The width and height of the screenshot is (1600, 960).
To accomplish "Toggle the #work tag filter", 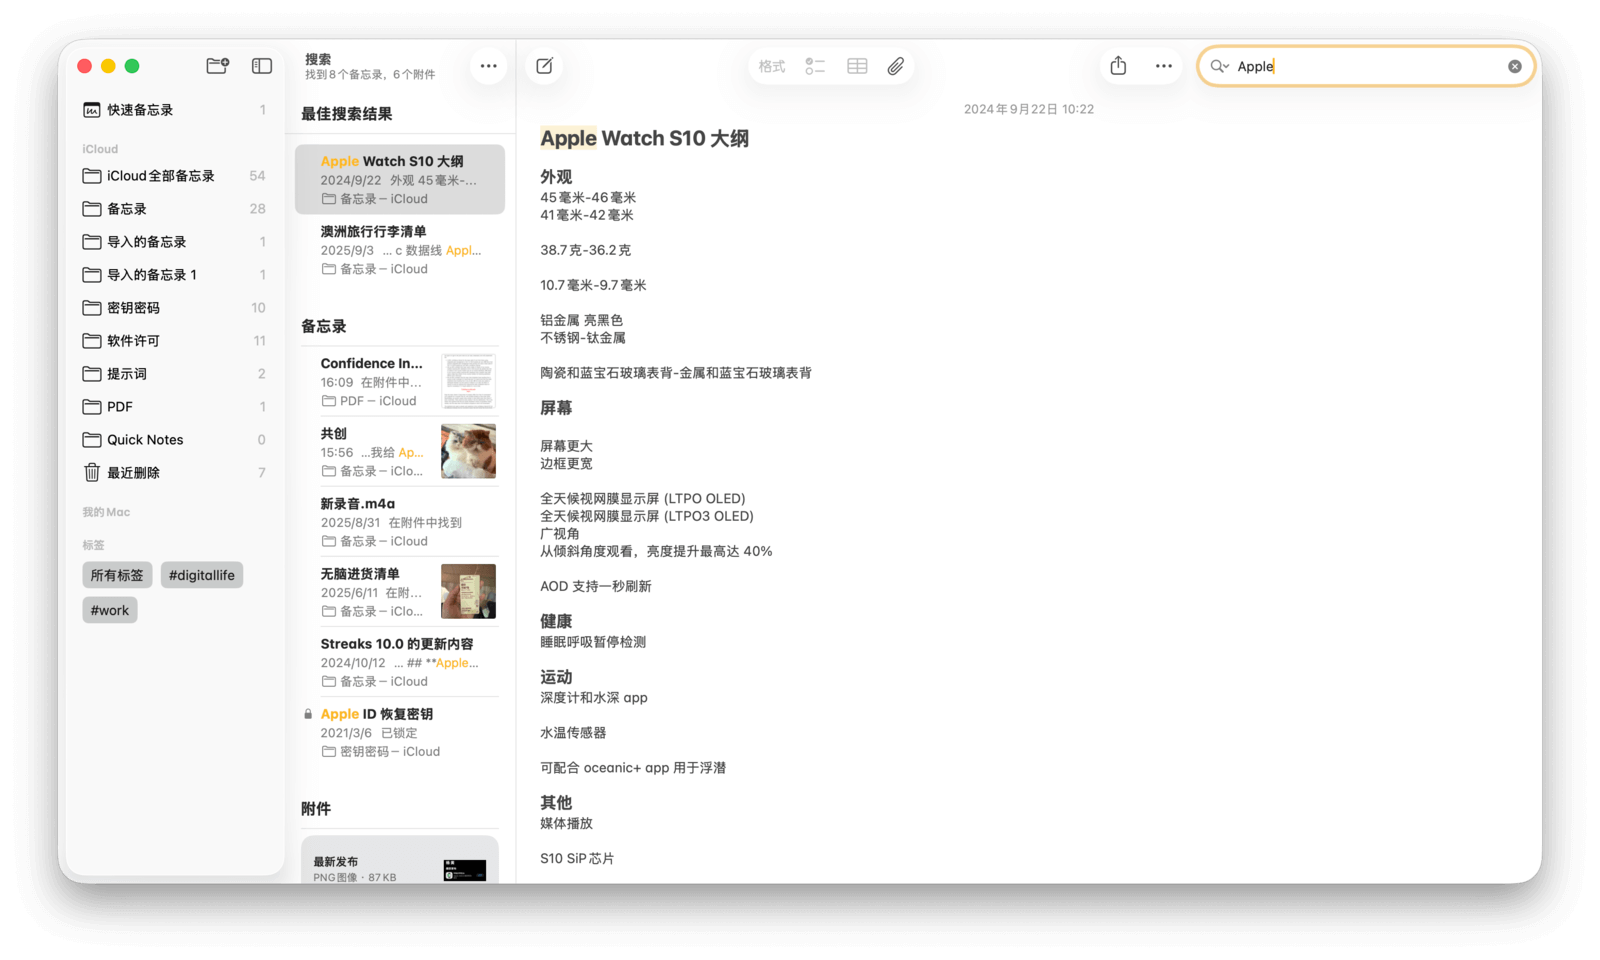I will (110, 610).
